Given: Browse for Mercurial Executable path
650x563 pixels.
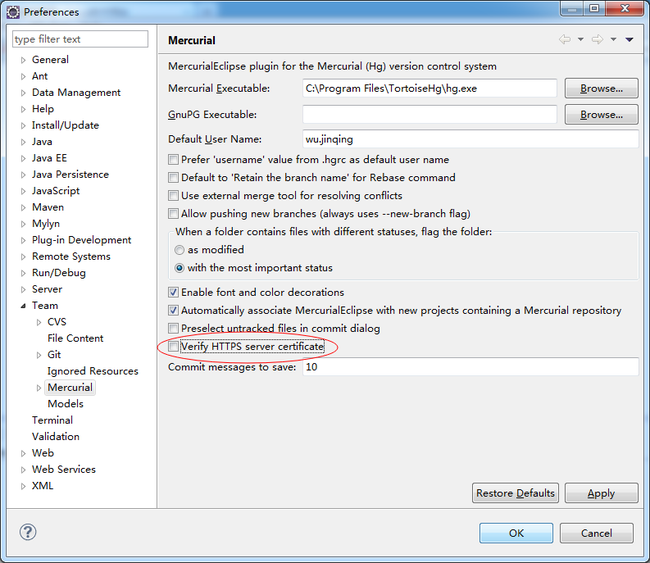Looking at the screenshot, I should [601, 88].
